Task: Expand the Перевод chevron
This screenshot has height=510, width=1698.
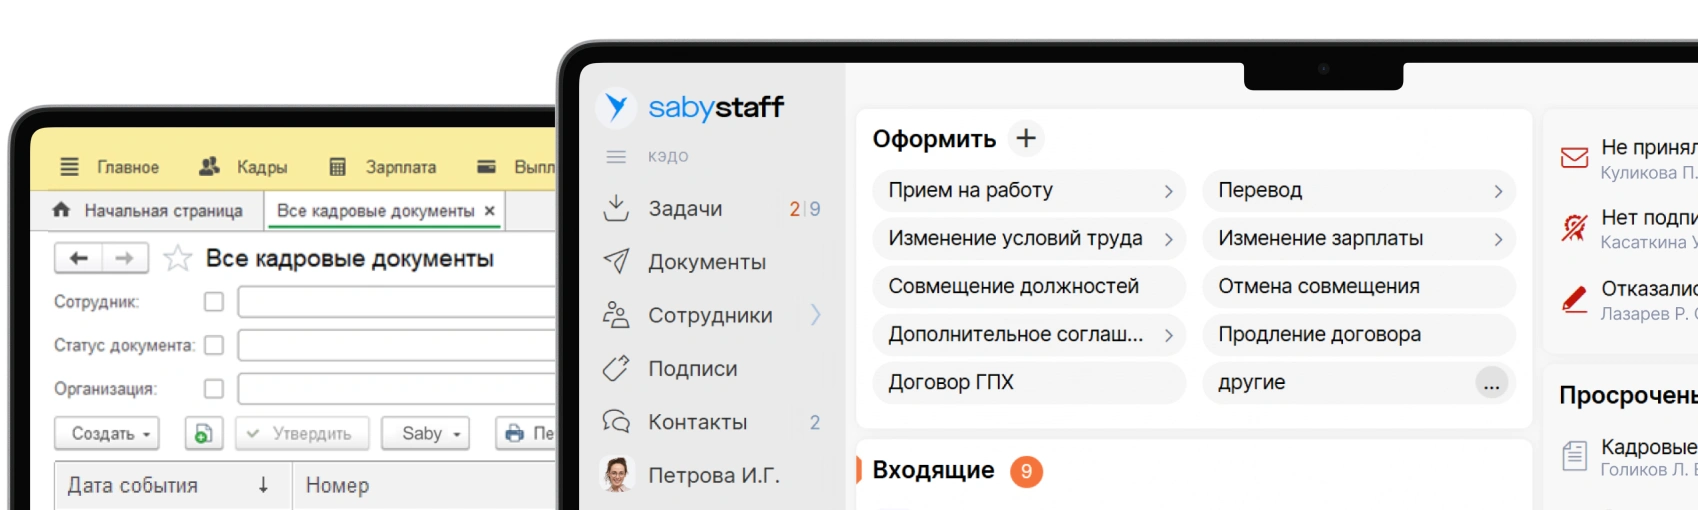Action: [x=1498, y=191]
